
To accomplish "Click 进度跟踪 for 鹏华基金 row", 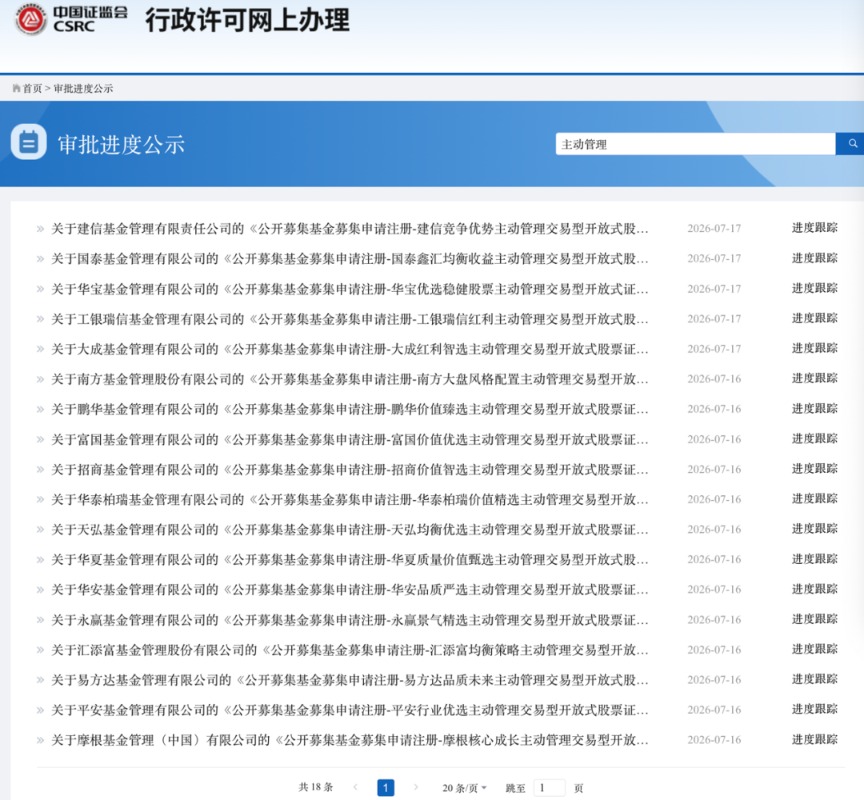I will [x=814, y=408].
